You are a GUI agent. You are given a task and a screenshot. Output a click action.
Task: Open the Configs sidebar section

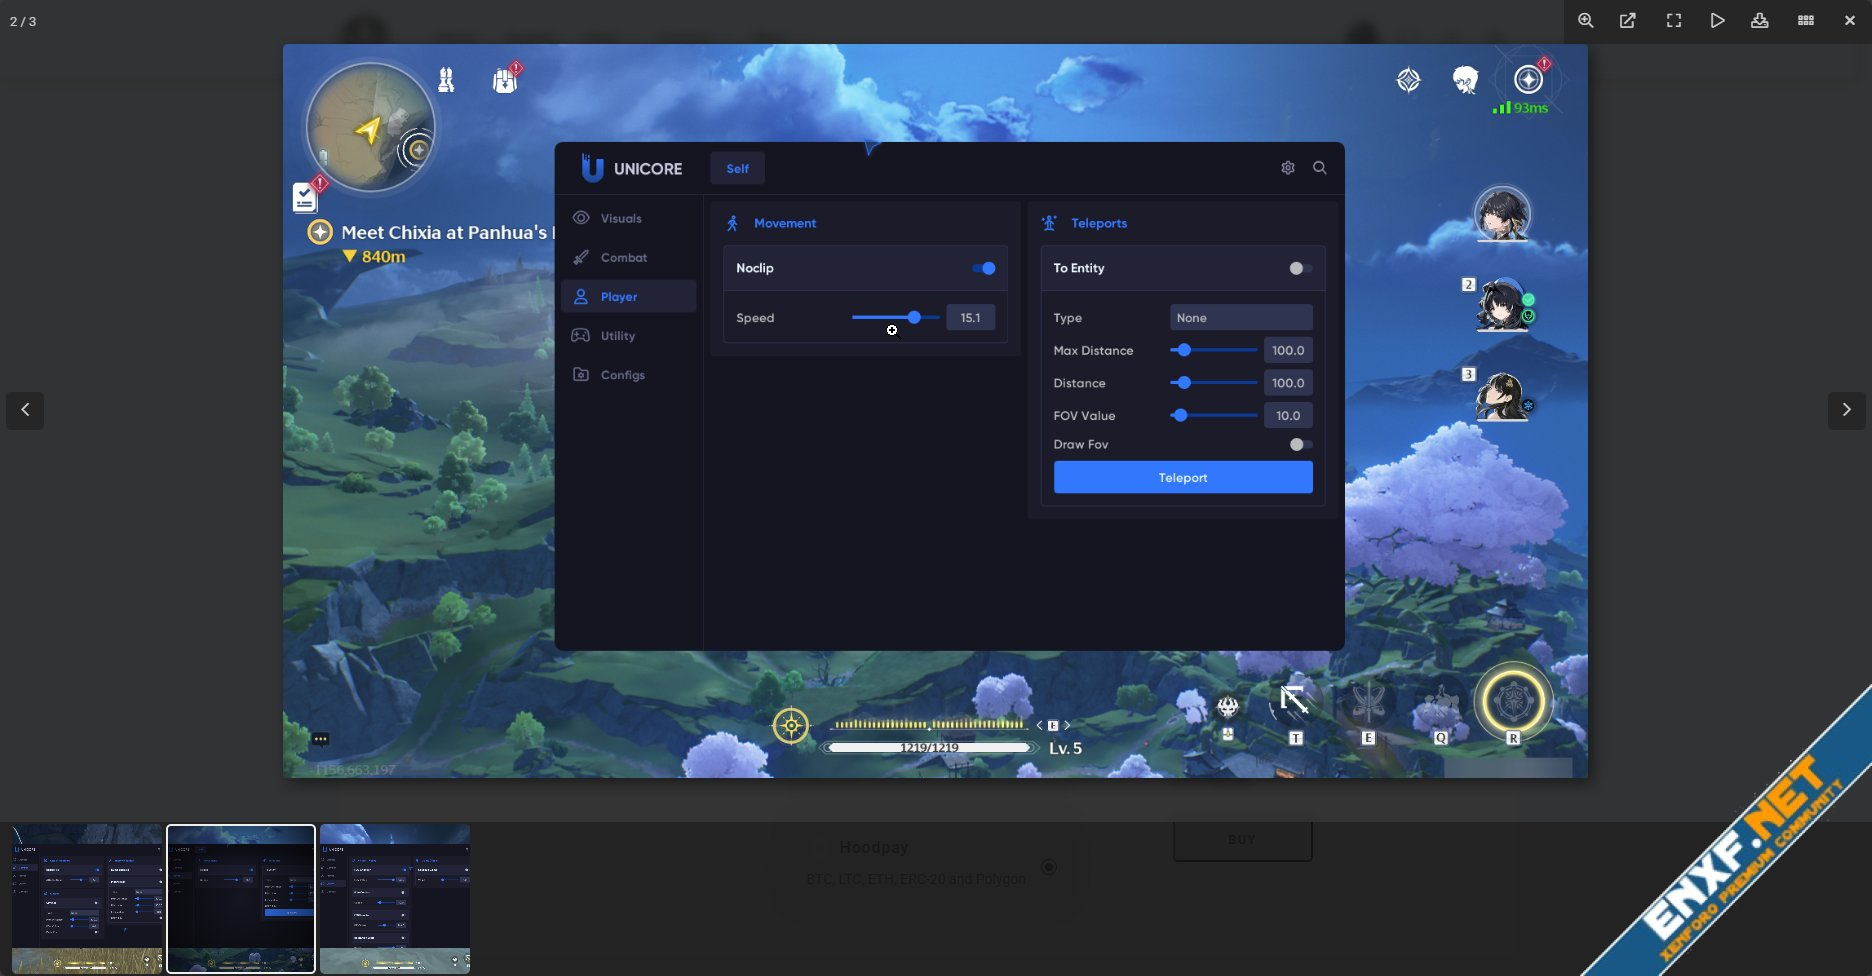coord(629,374)
